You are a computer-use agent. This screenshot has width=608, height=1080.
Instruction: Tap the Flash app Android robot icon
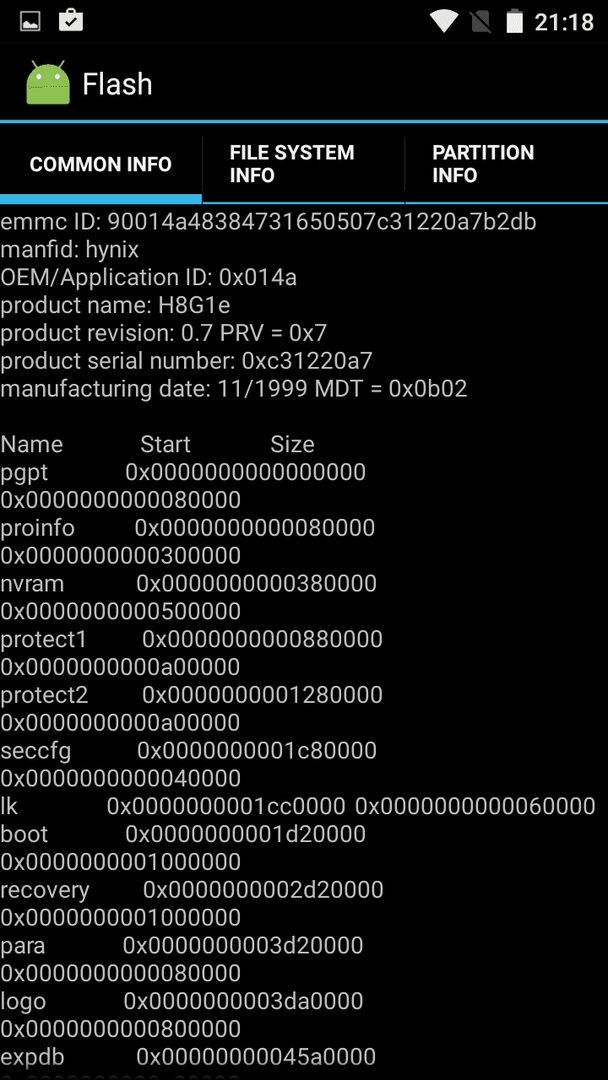tap(48, 83)
